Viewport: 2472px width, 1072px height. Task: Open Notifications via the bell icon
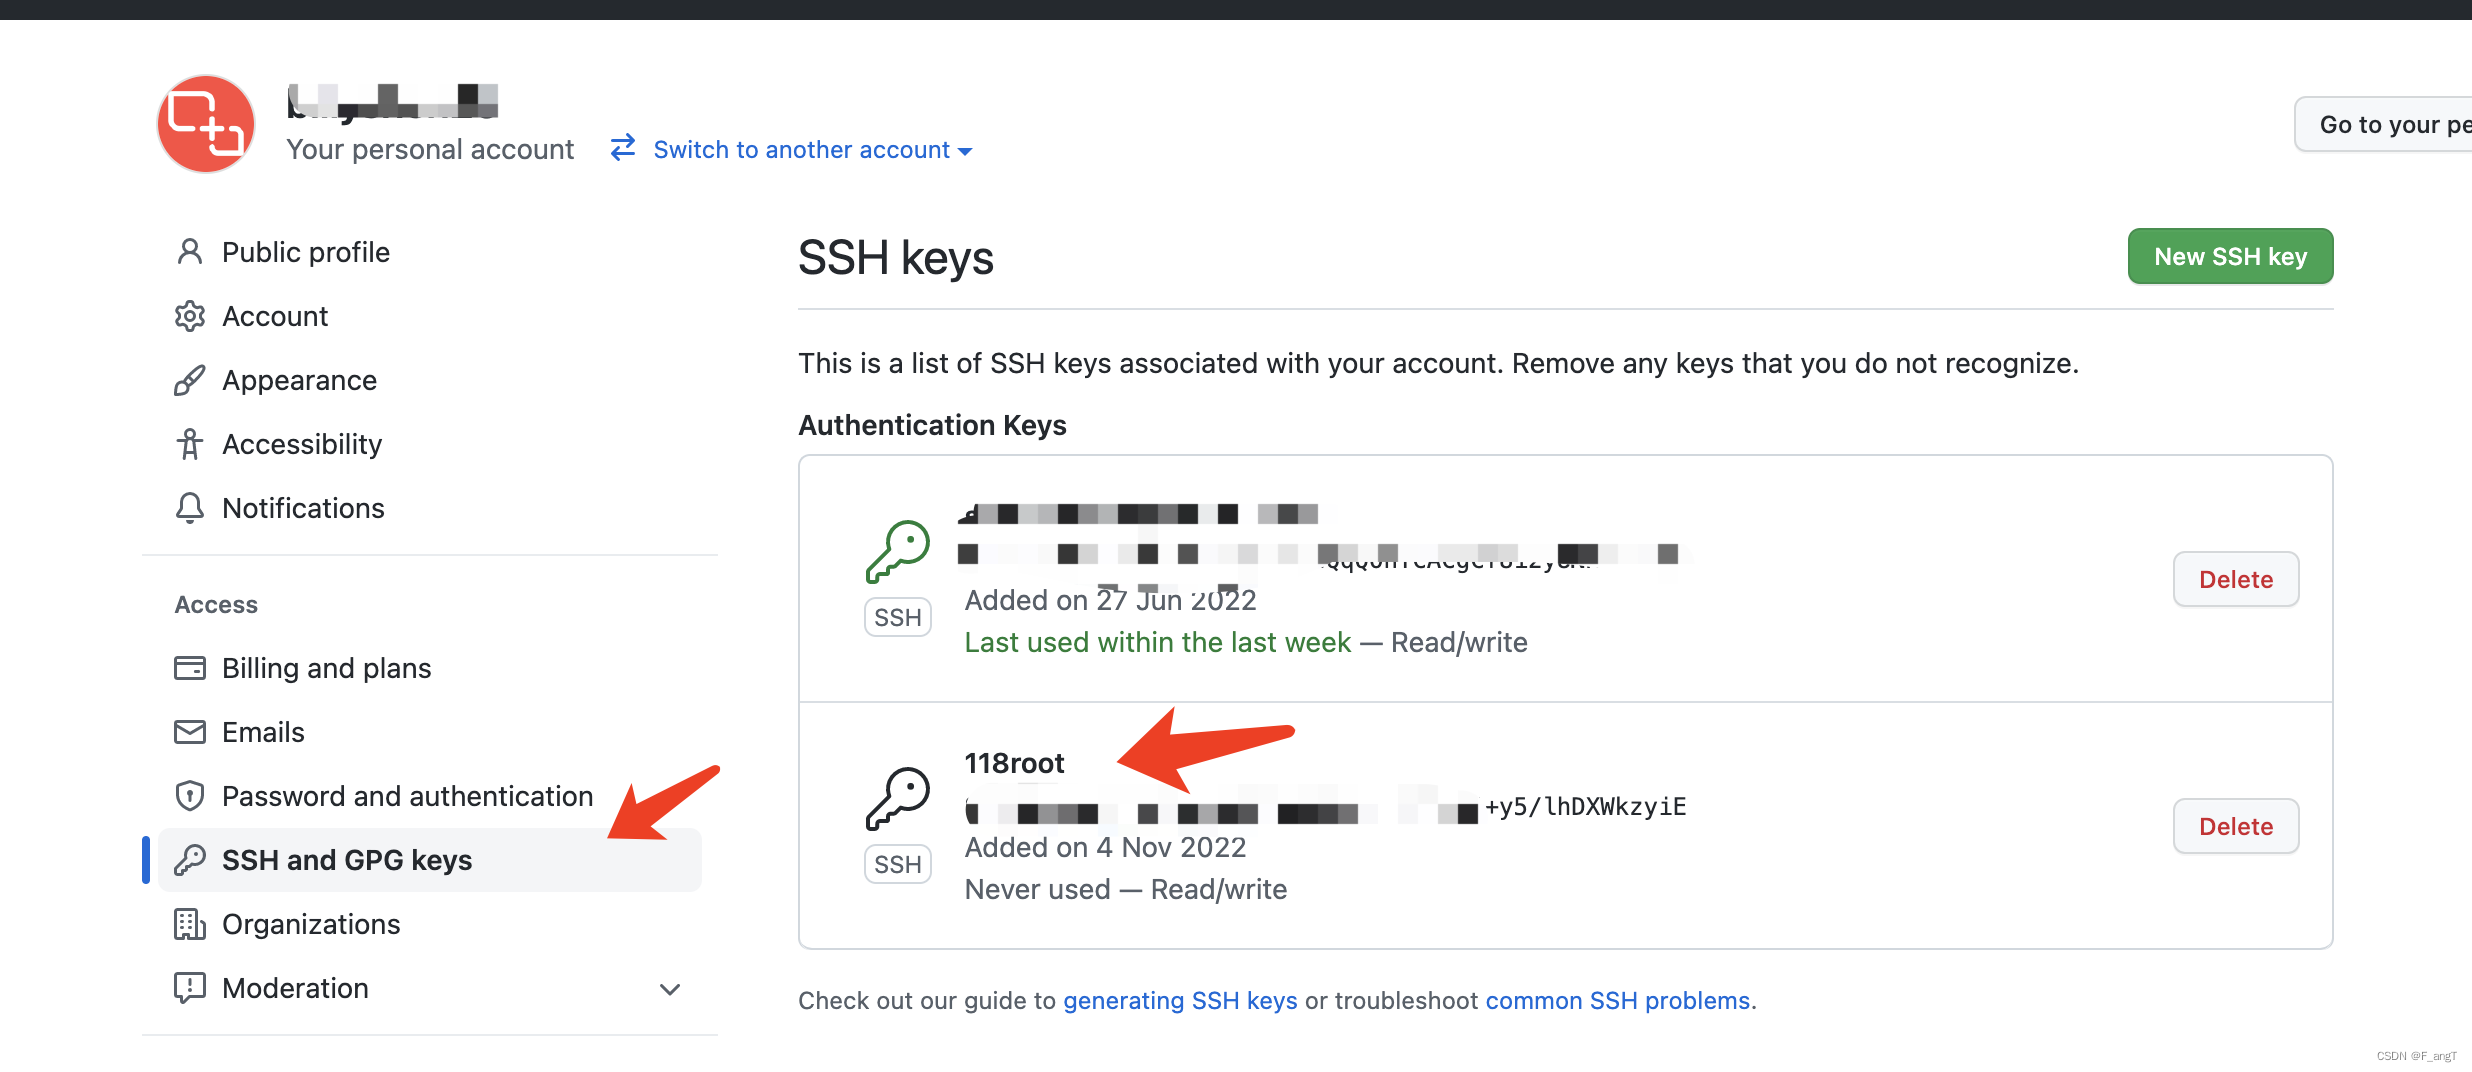(x=189, y=508)
